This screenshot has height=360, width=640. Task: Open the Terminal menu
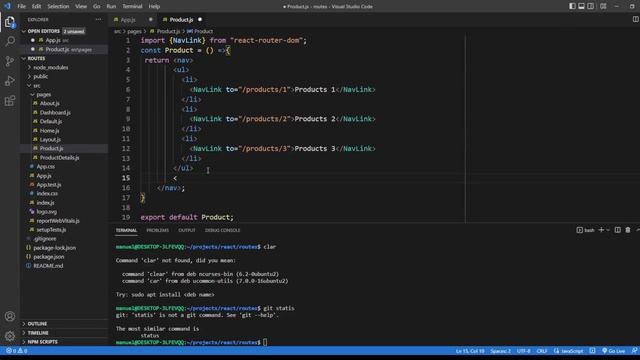point(132,6)
